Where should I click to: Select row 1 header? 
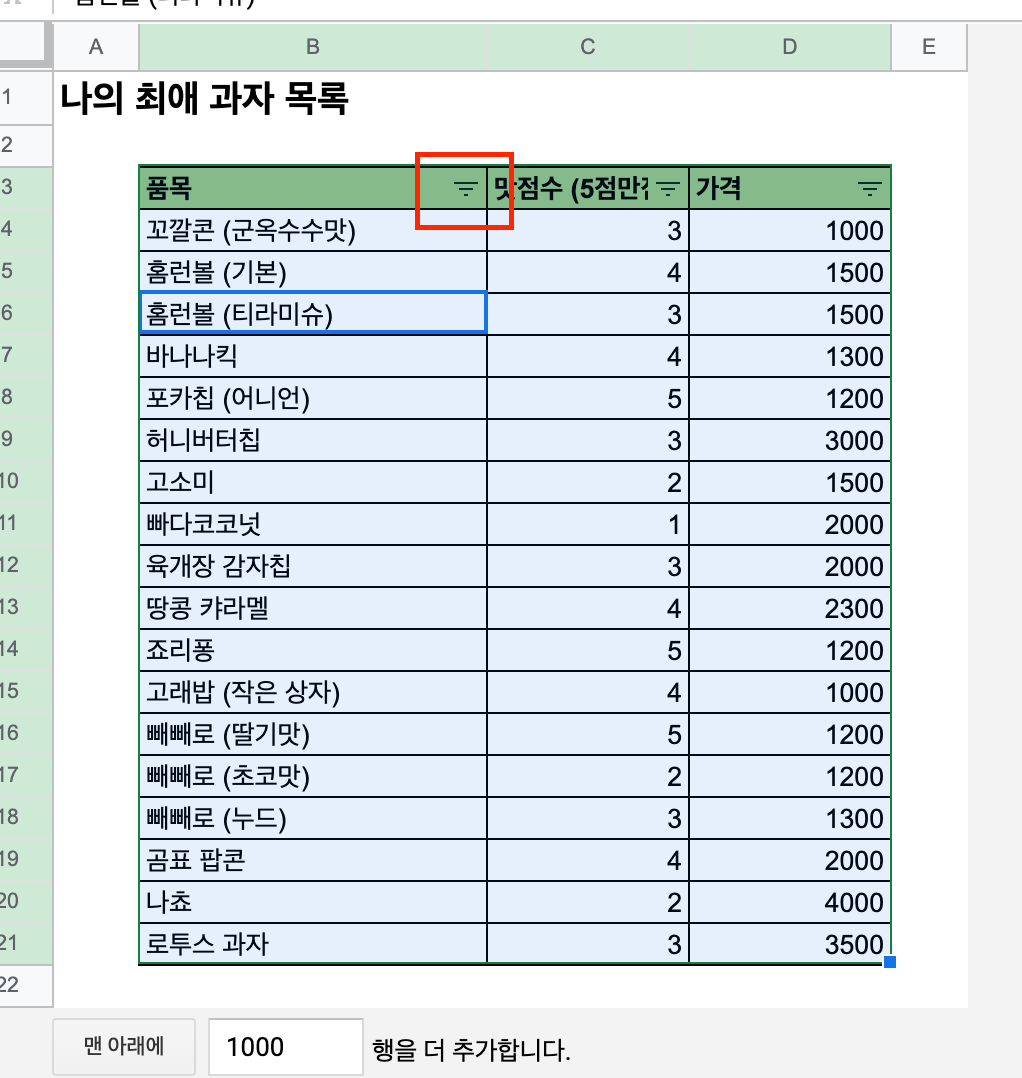26,97
